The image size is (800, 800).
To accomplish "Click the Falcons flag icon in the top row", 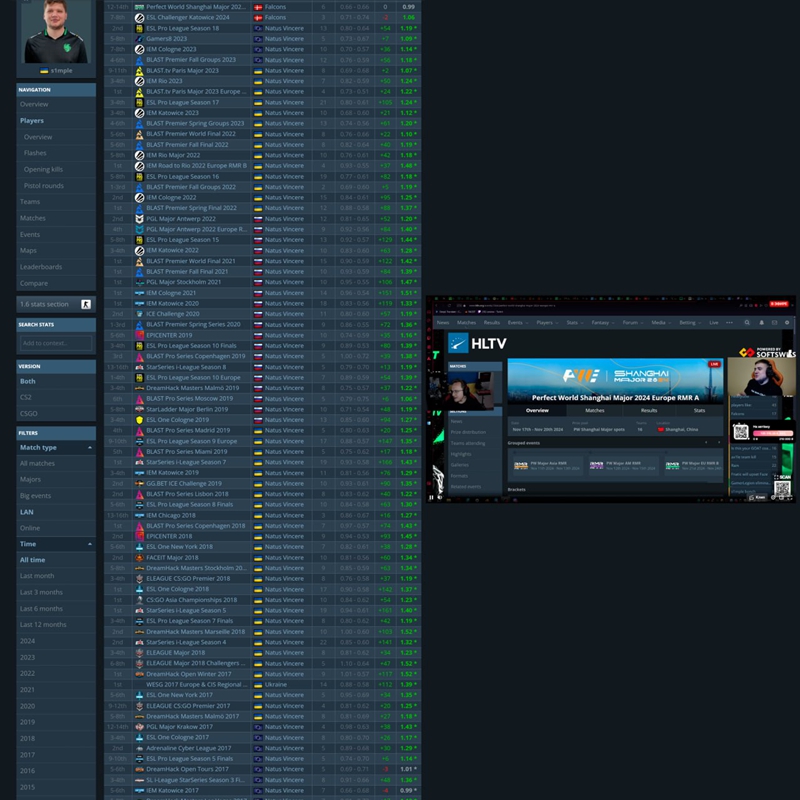I will point(258,6).
